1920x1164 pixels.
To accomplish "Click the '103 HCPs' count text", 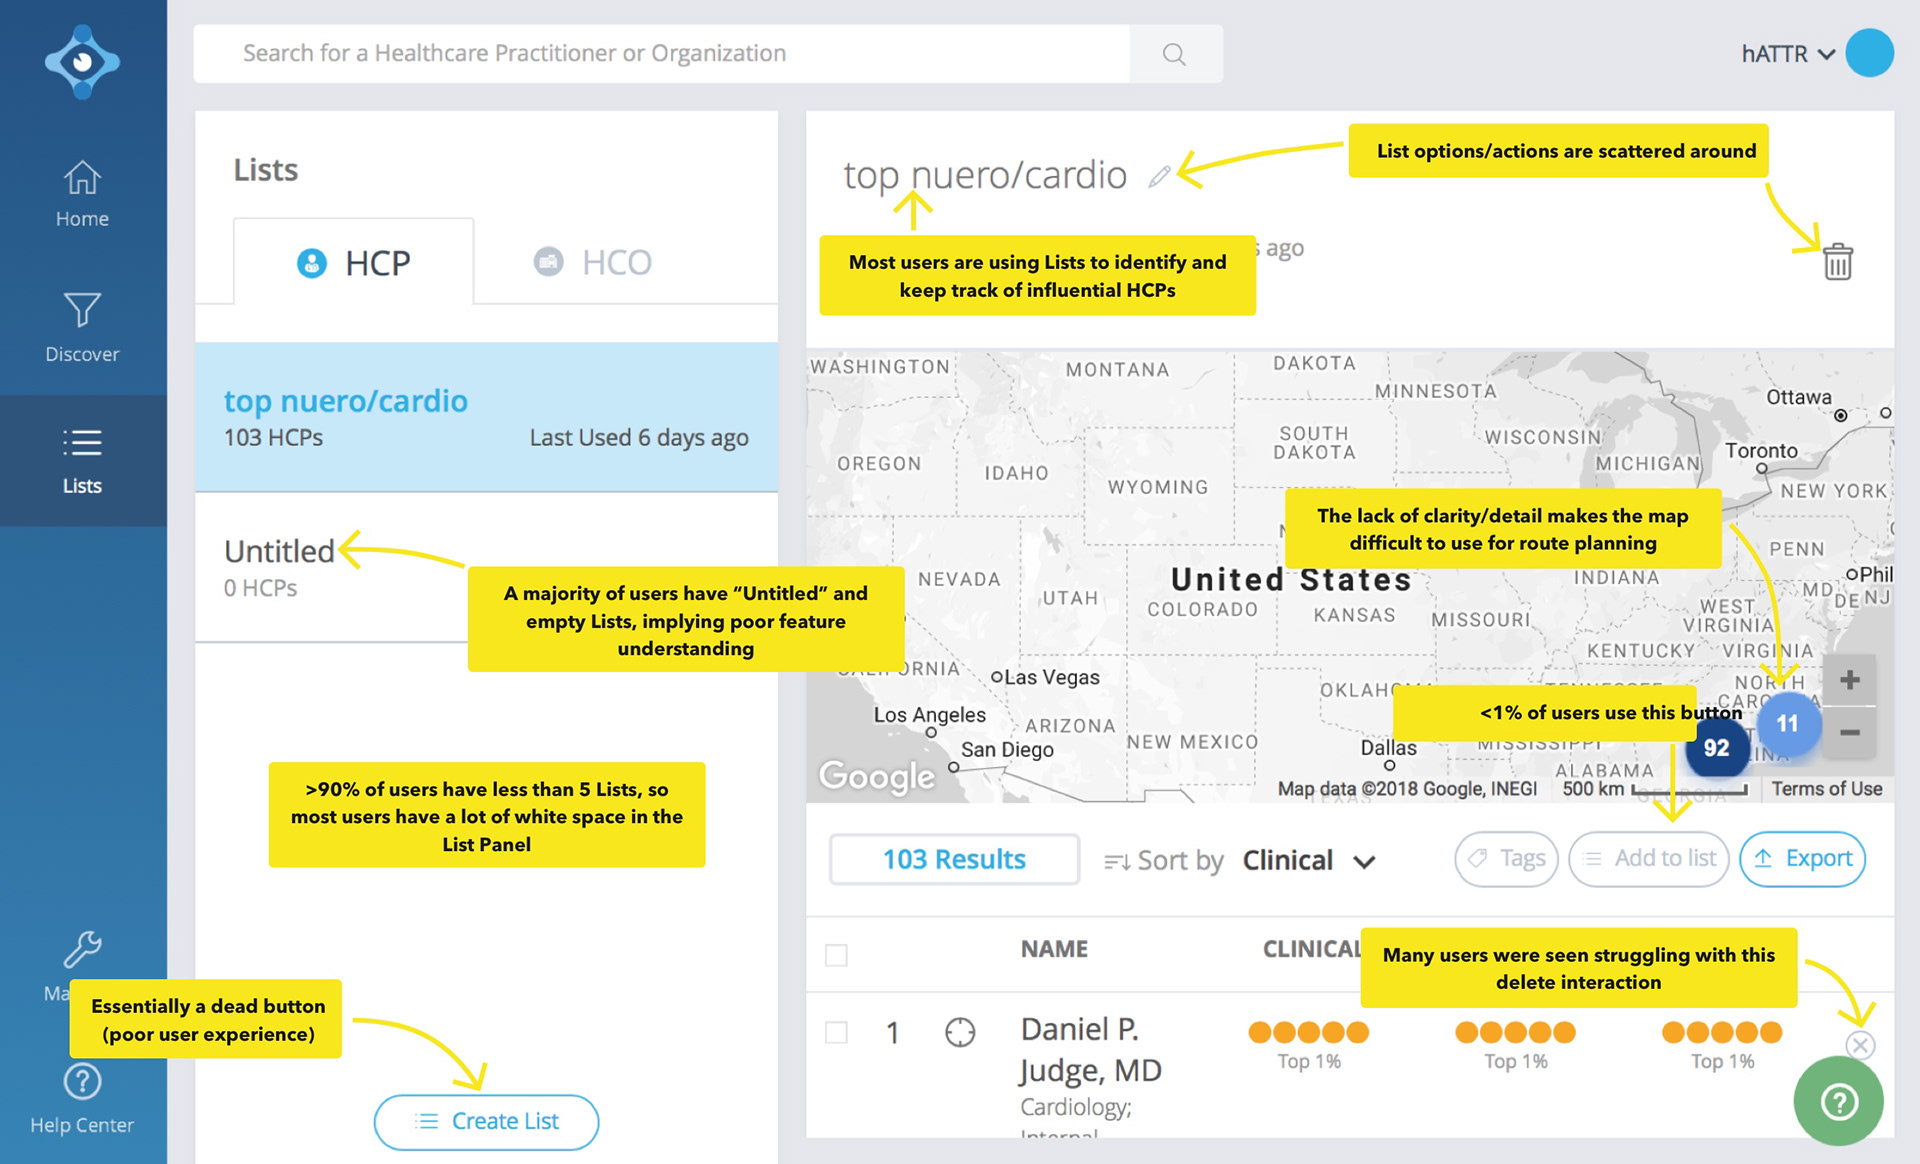I will [273, 438].
